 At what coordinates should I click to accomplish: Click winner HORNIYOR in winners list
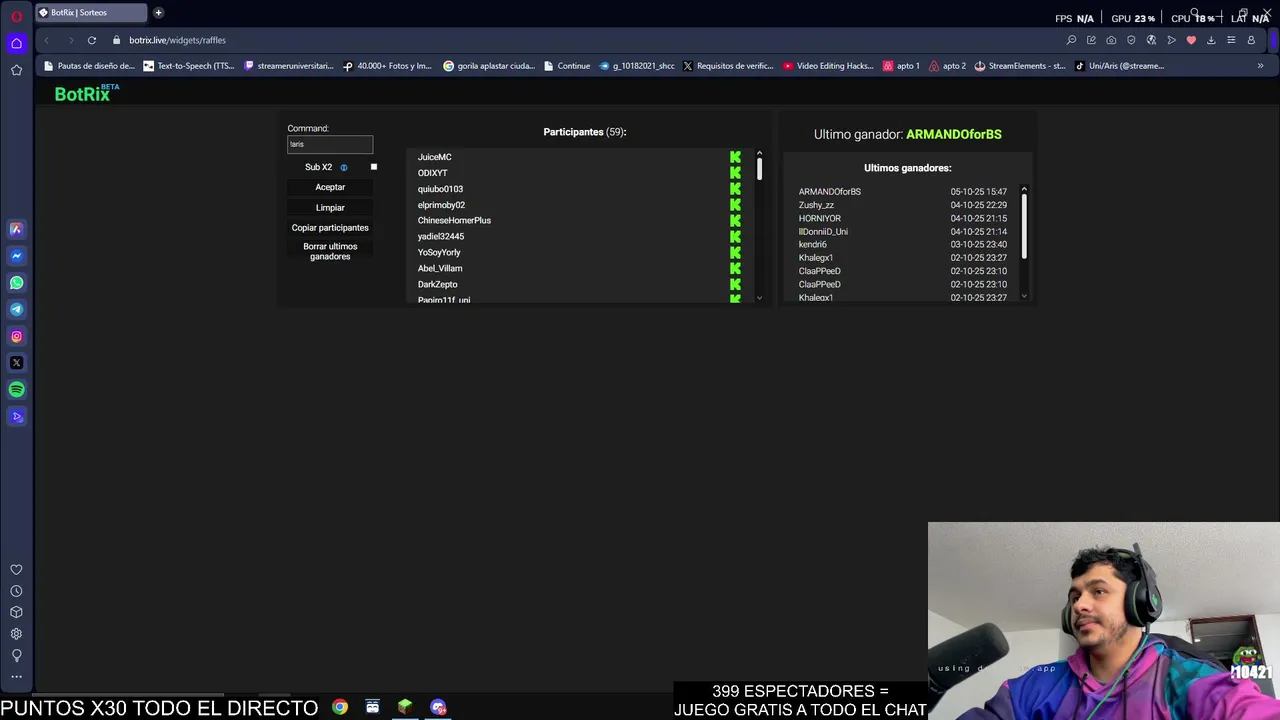(819, 218)
